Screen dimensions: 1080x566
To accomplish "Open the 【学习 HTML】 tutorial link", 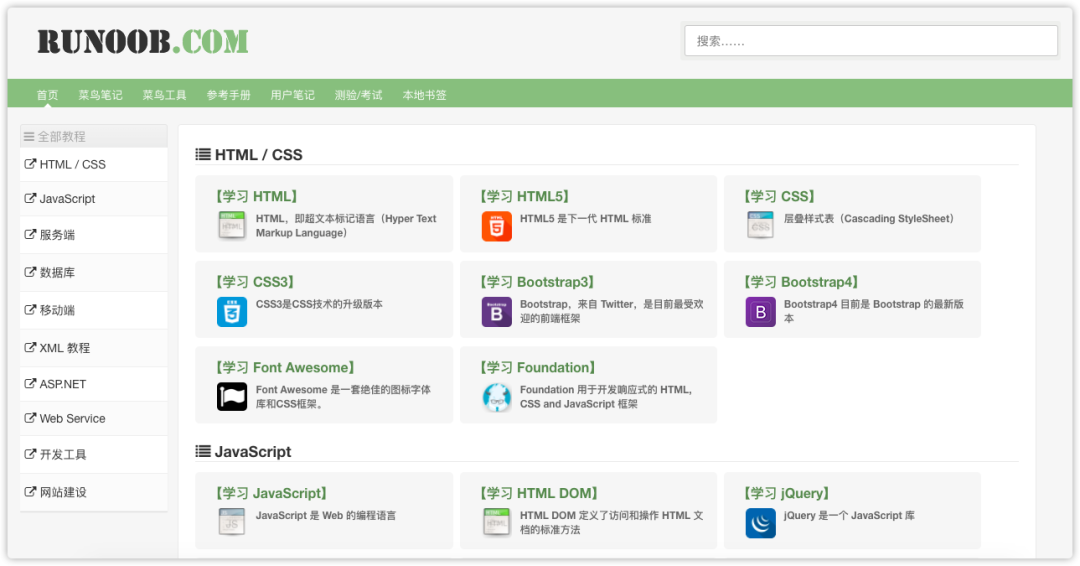I will tap(256, 196).
